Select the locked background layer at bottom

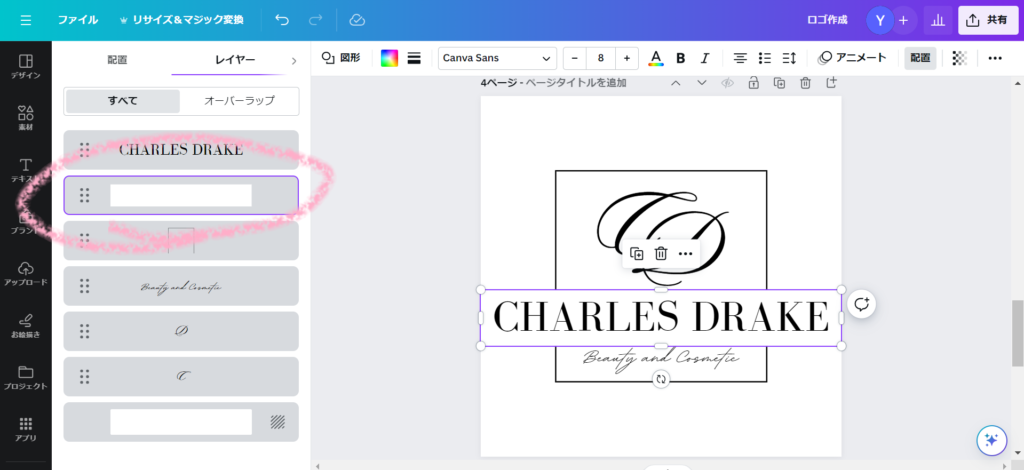[181, 422]
